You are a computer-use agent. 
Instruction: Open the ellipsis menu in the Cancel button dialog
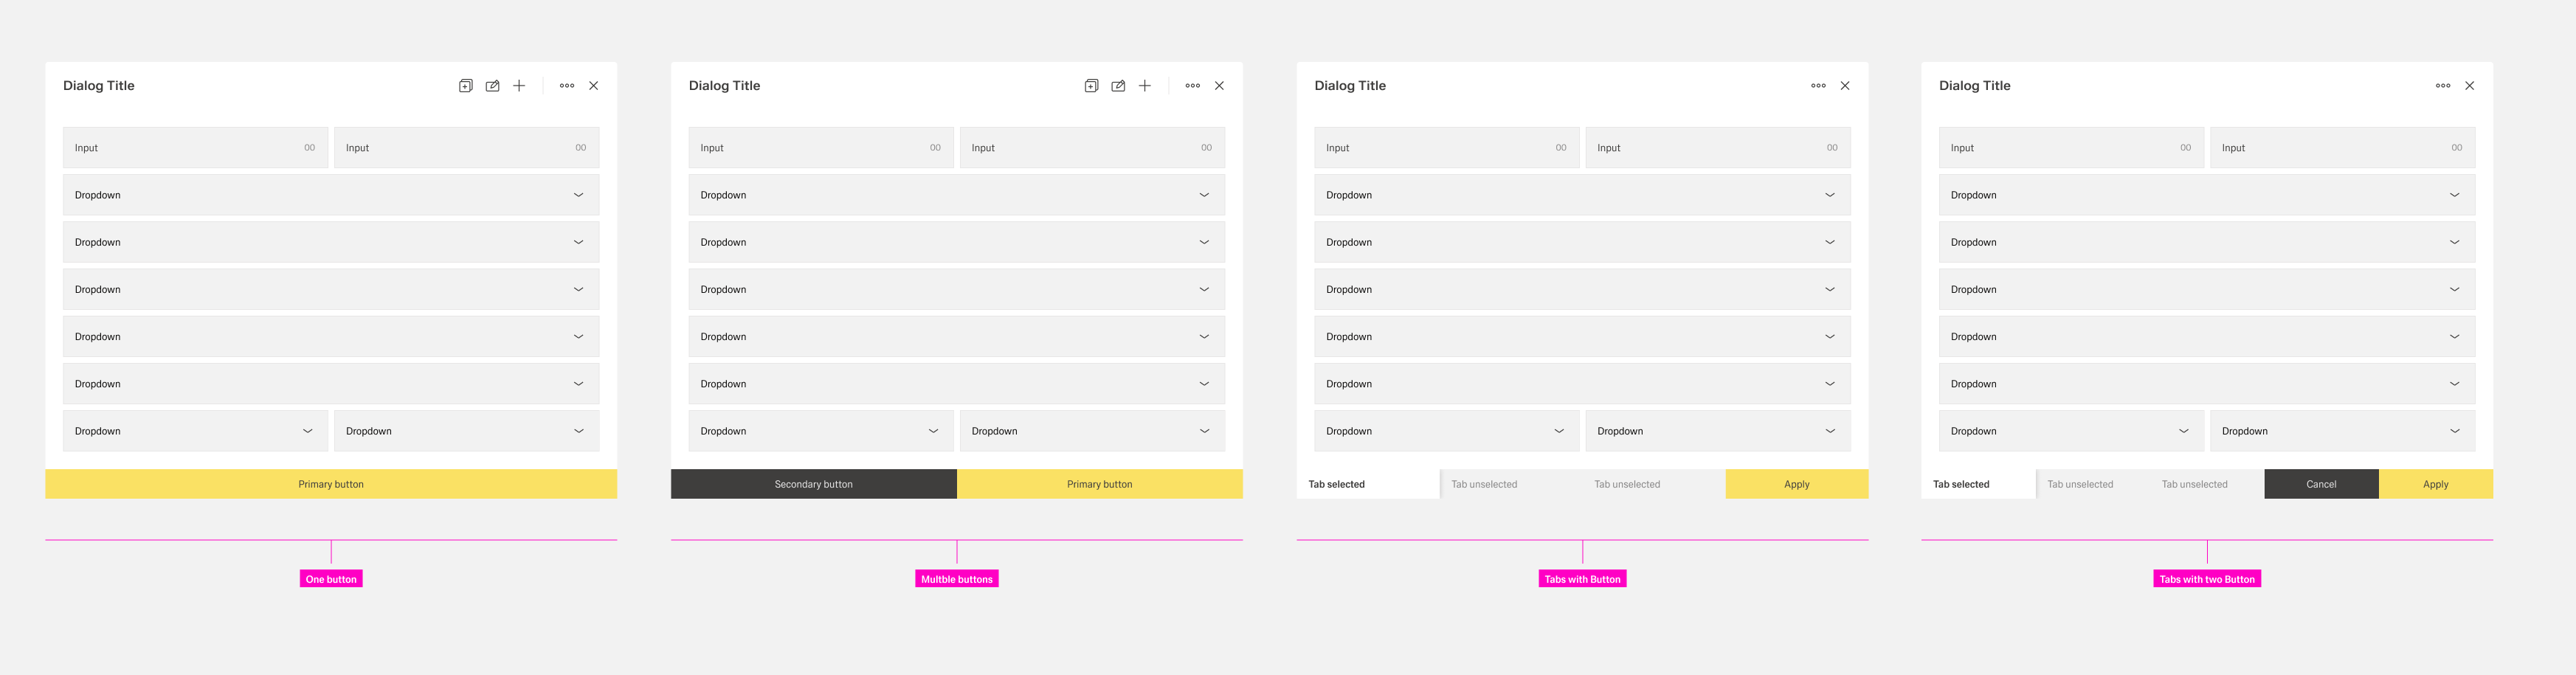2442,86
